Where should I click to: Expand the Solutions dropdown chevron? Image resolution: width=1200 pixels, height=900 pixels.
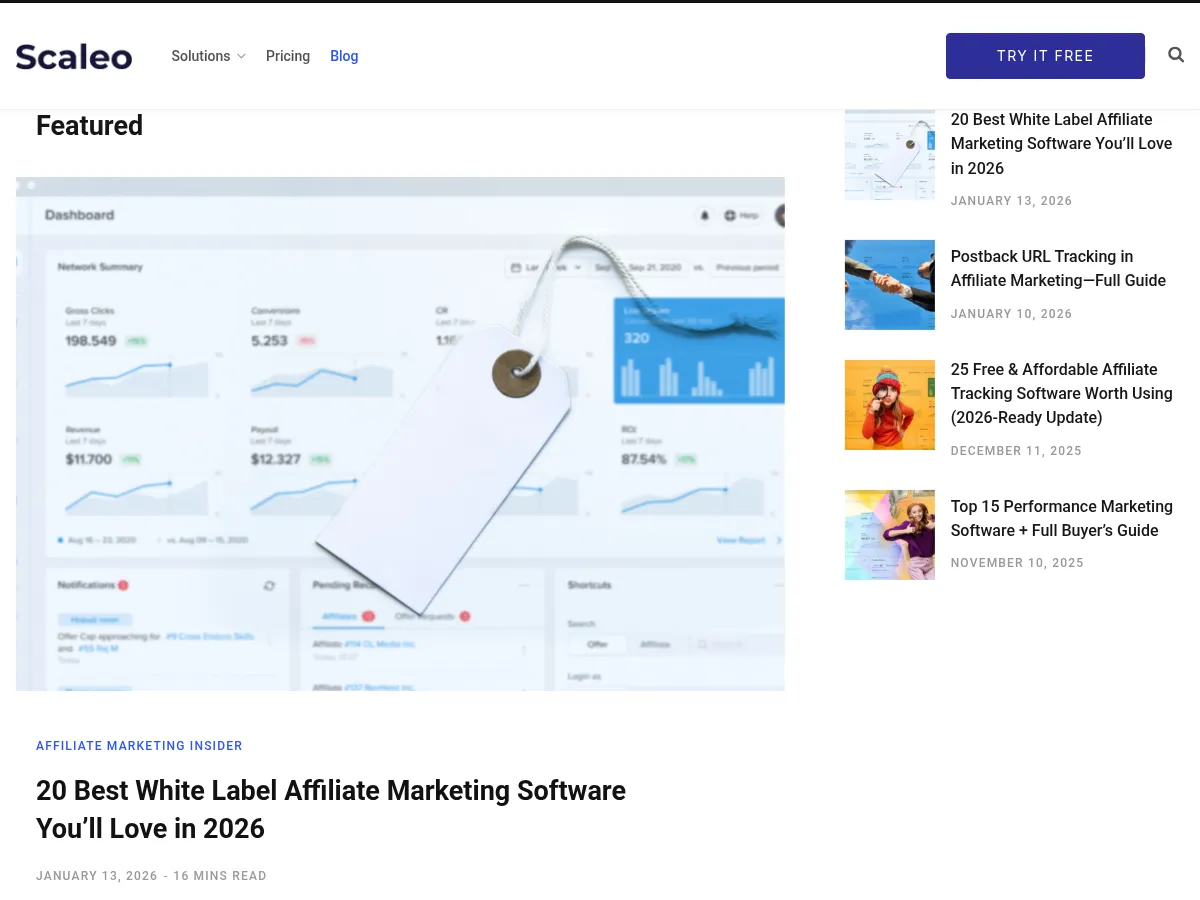point(241,57)
